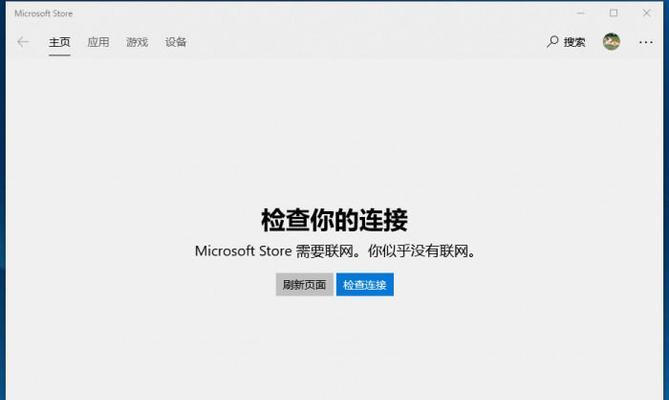Switch to the 应用 tab
The height and width of the screenshot is (400, 669).
click(x=98, y=42)
